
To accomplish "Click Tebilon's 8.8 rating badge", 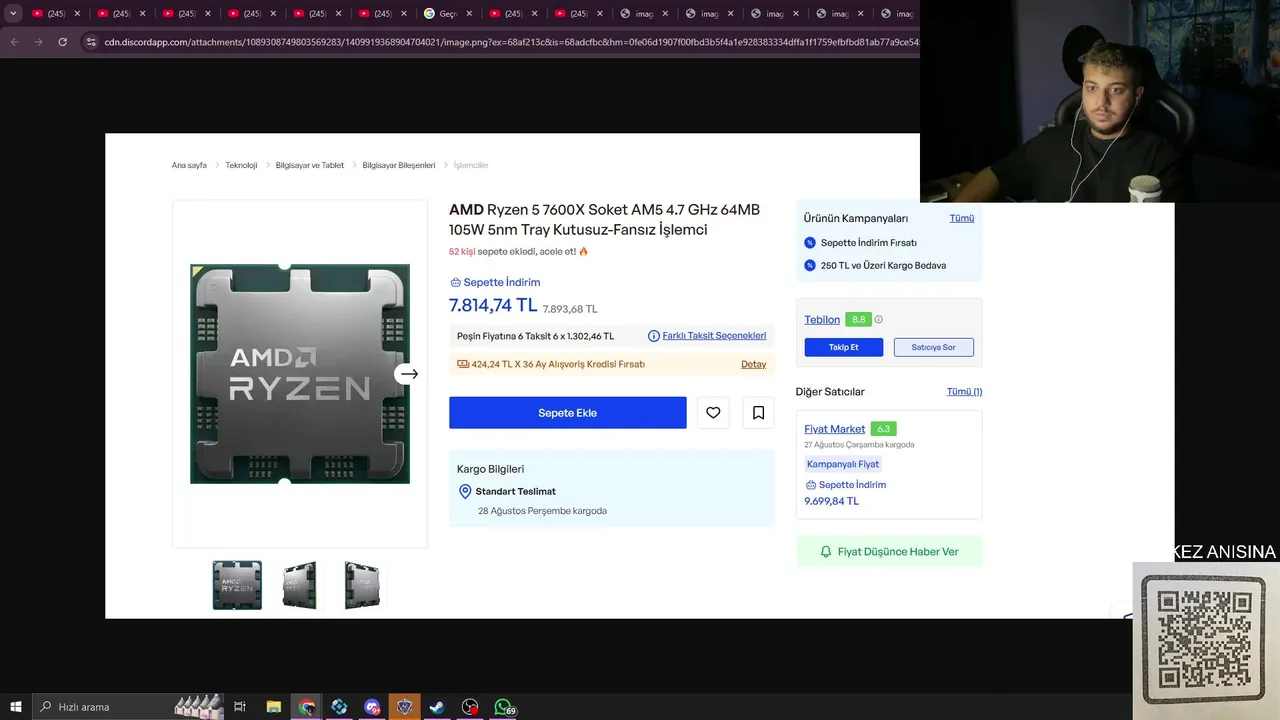I will (858, 320).
